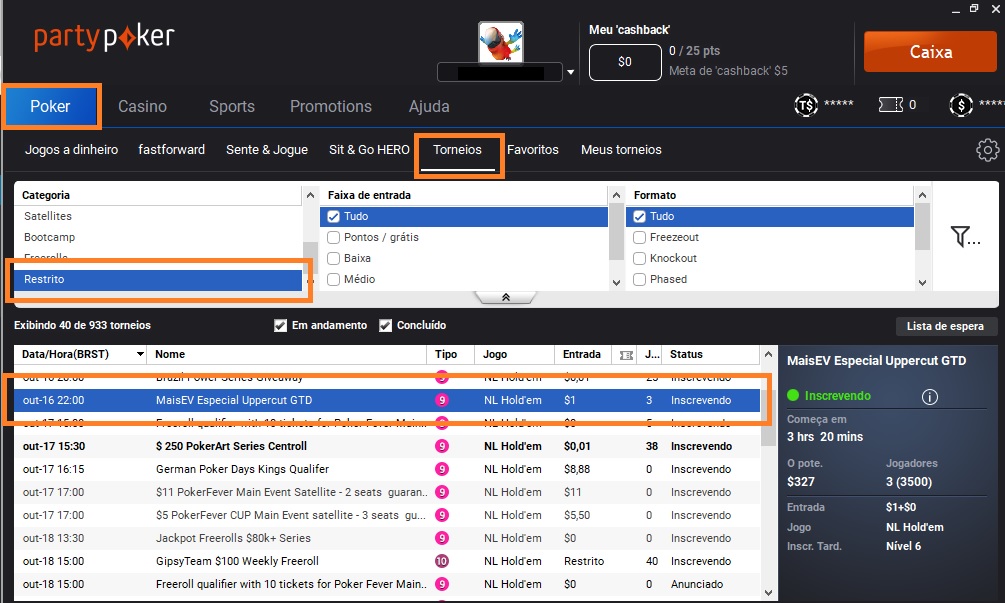This screenshot has height=603, width=1005.
Task: Open the Meus torneios tab
Action: tap(621, 150)
